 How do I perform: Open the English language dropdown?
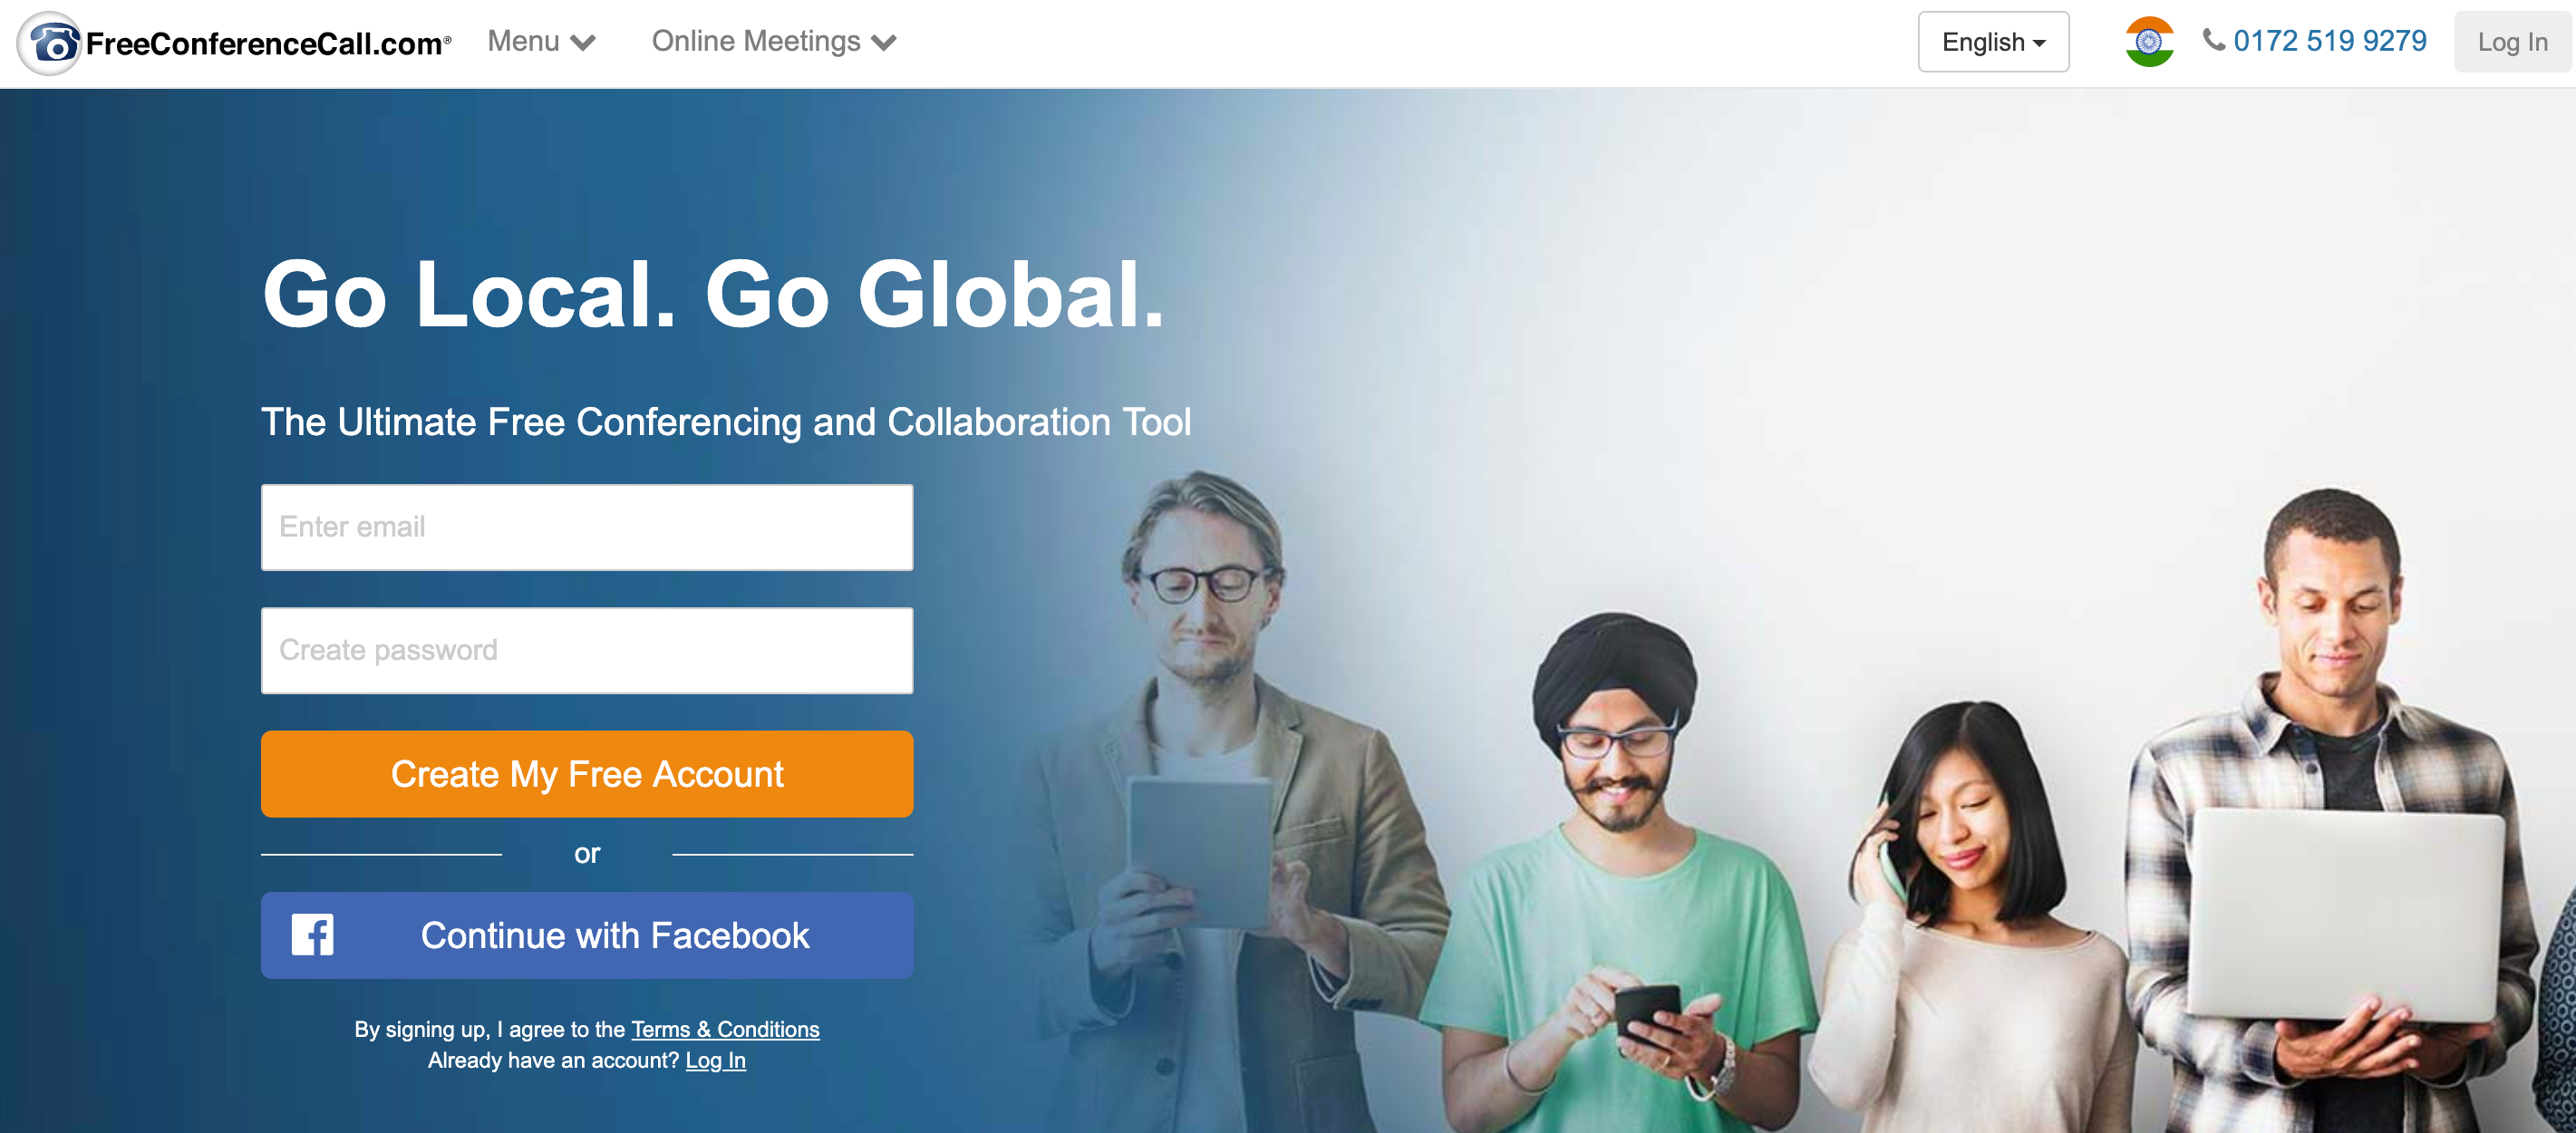(x=1993, y=42)
